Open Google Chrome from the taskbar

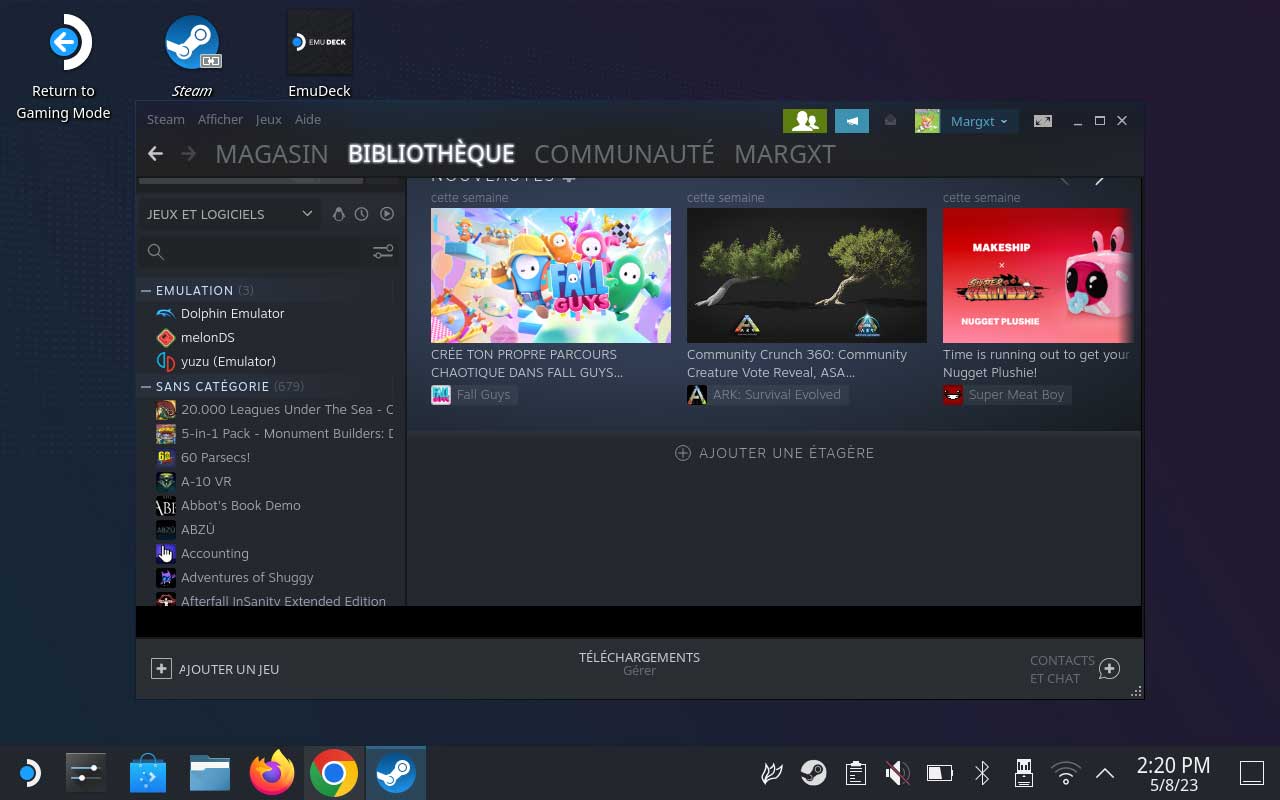334,774
